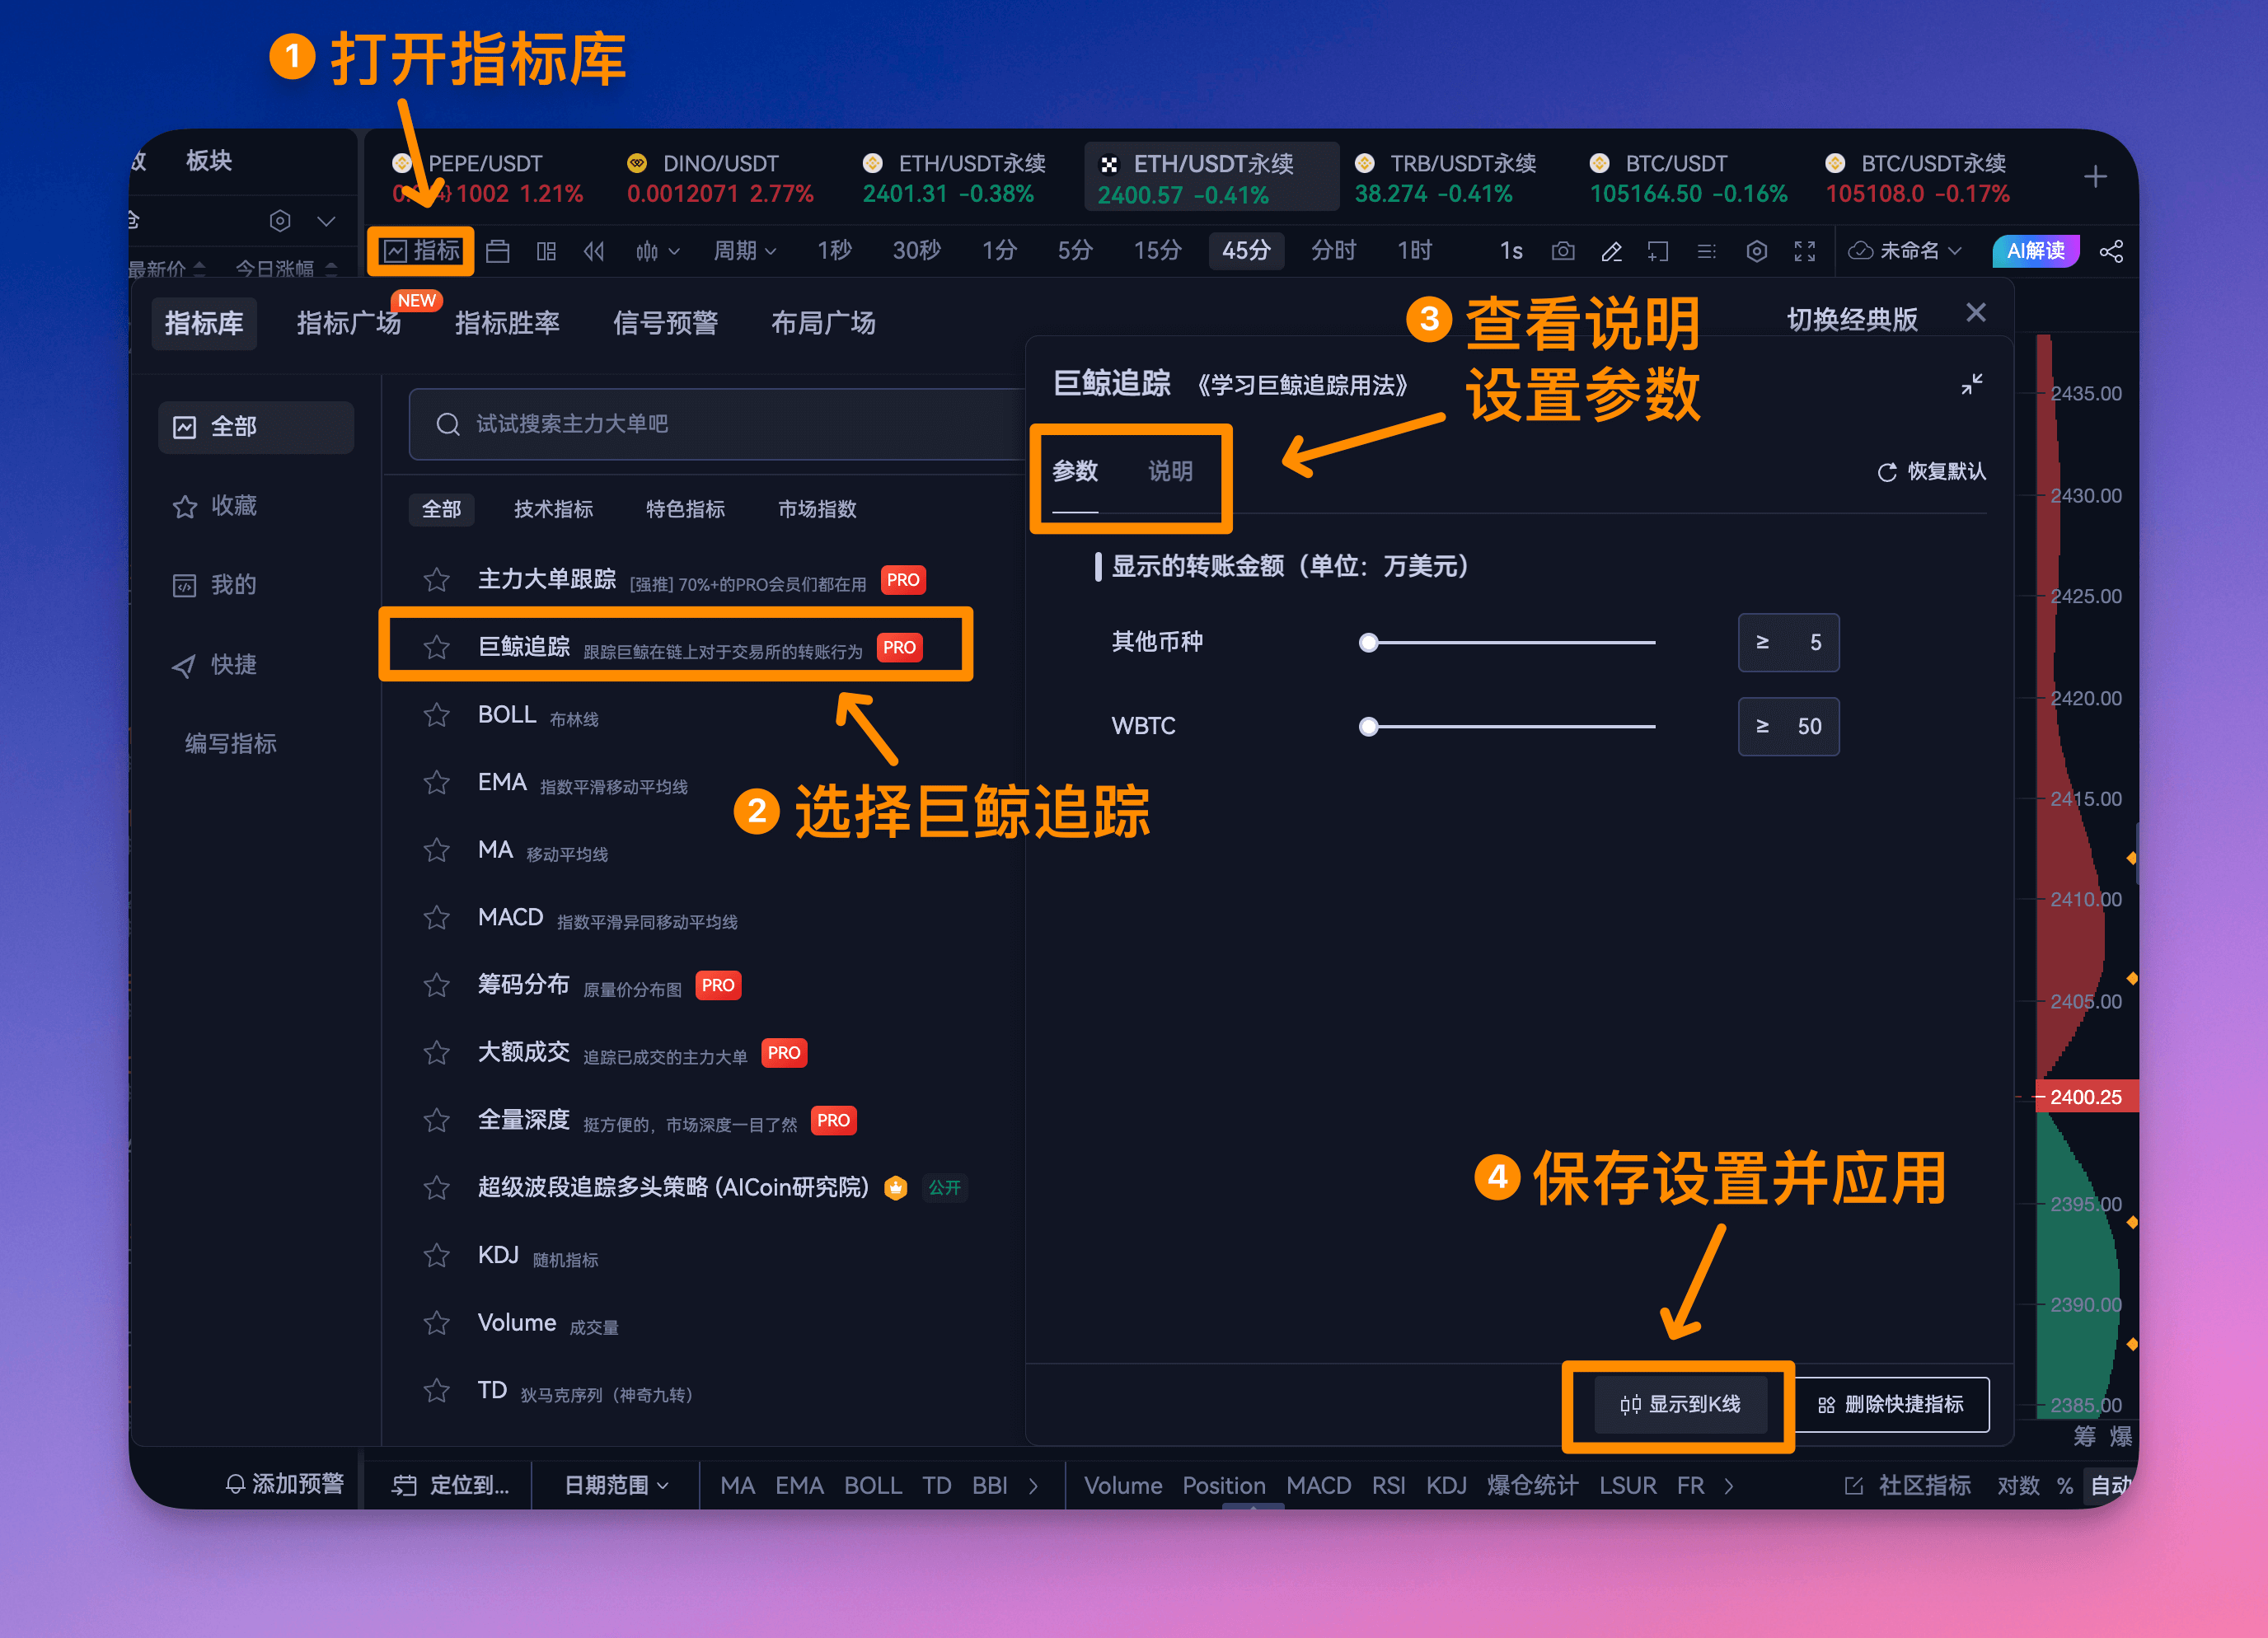Switch to the 参数 tab
This screenshot has width=2268, height=1638.
pyautogui.click(x=1075, y=471)
